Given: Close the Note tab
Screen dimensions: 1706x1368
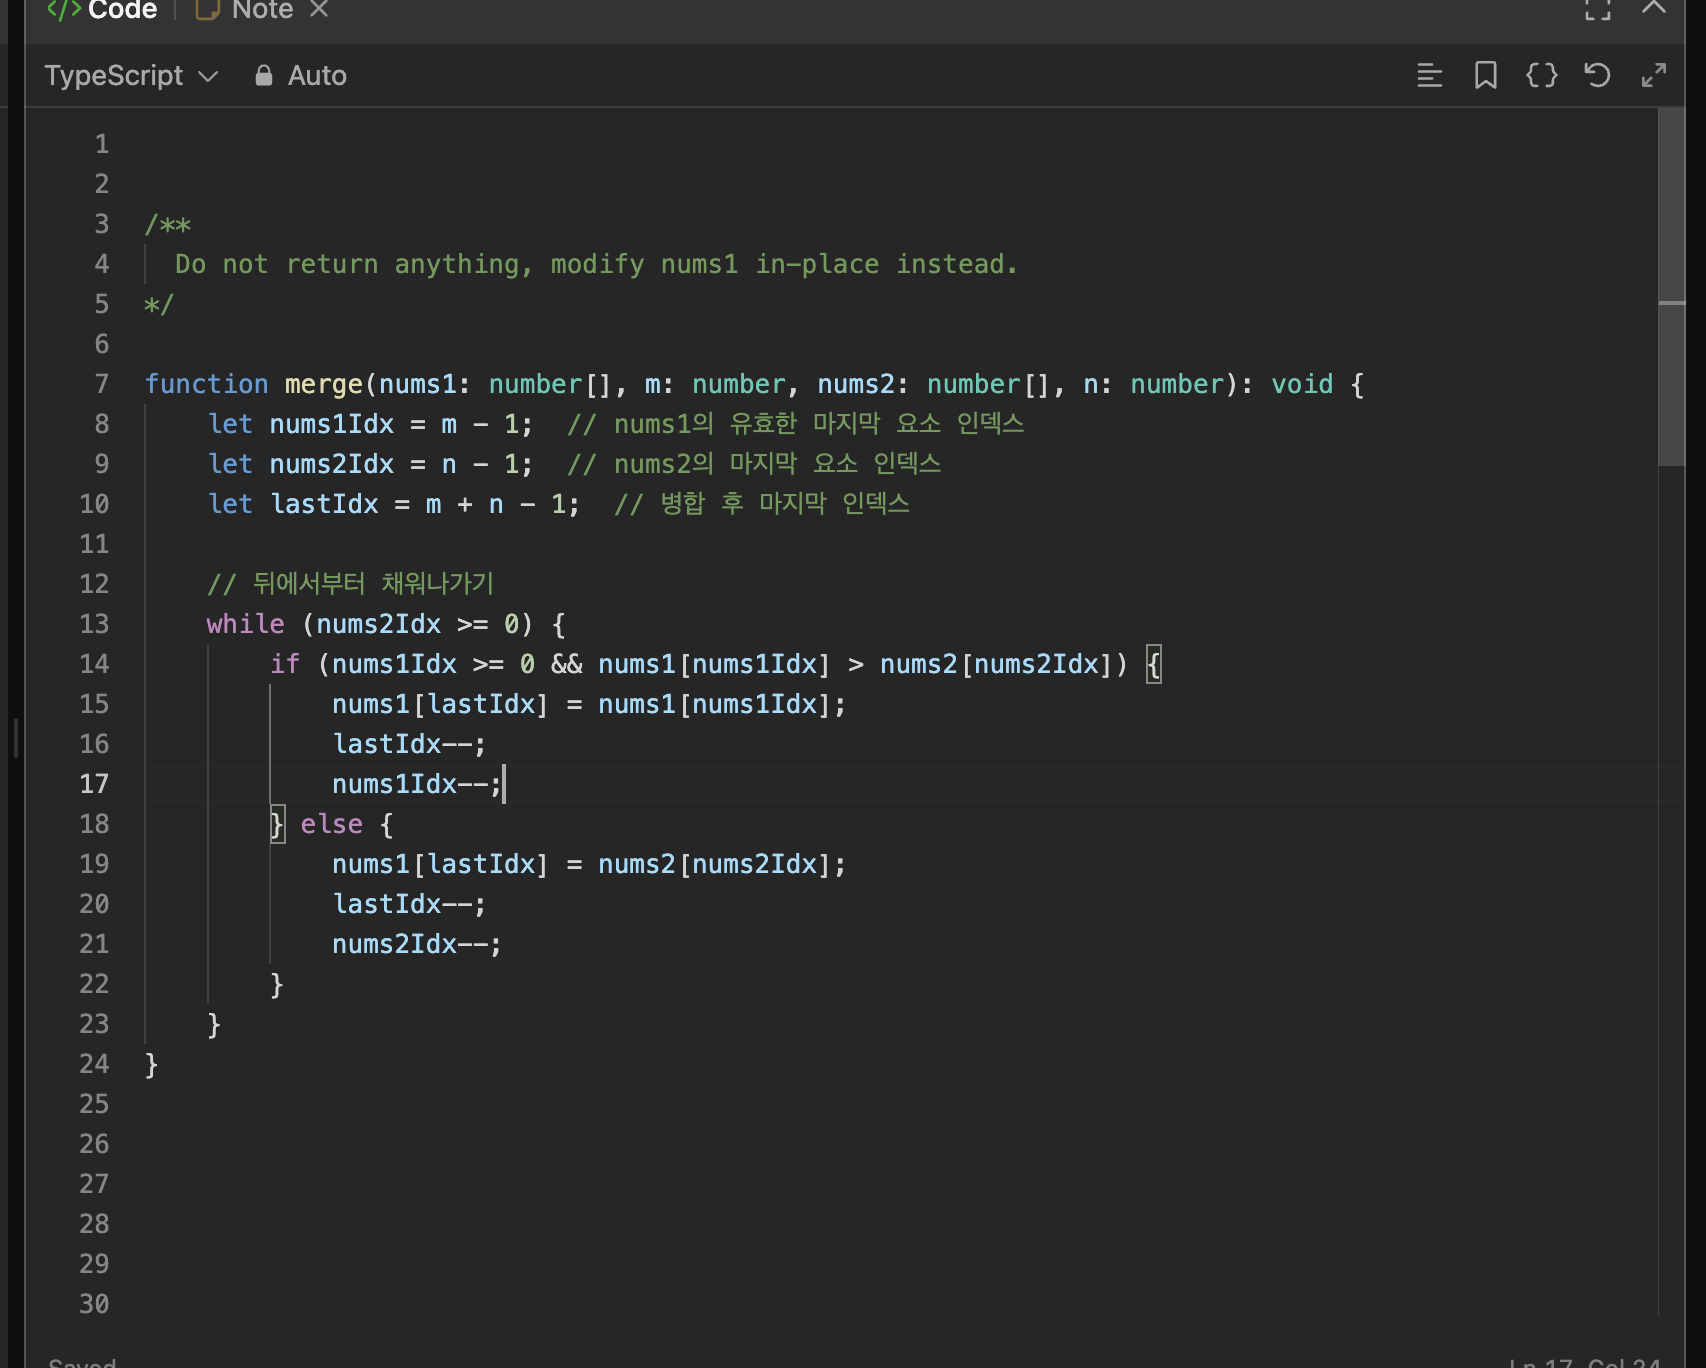Looking at the screenshot, I should click(x=319, y=9).
